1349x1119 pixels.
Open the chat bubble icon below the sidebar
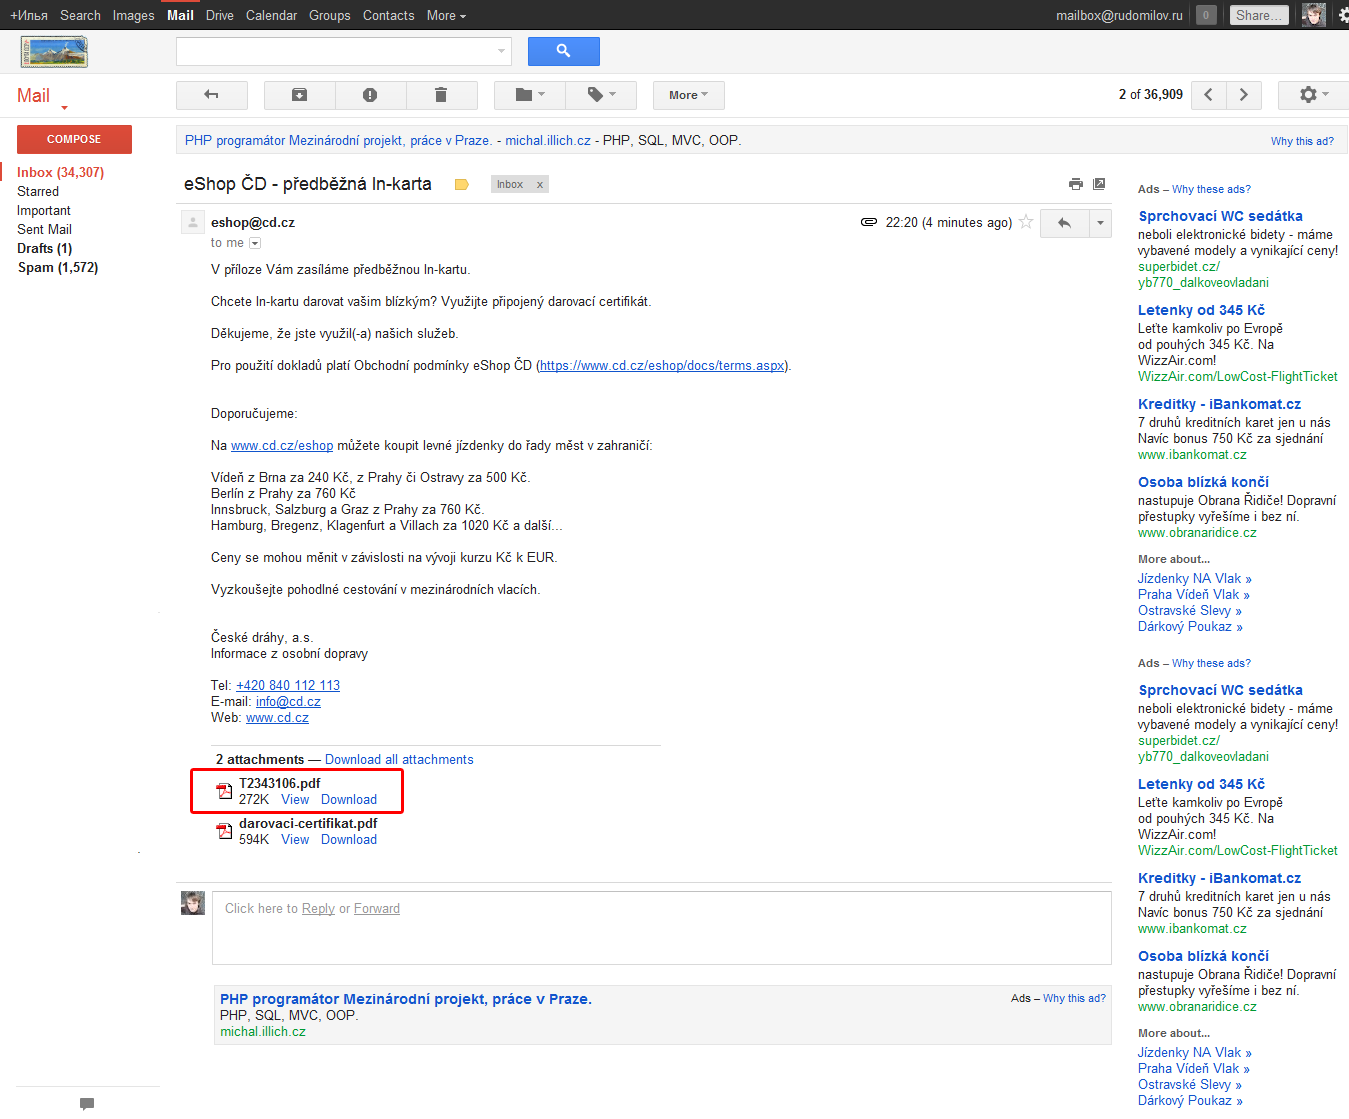click(87, 1104)
